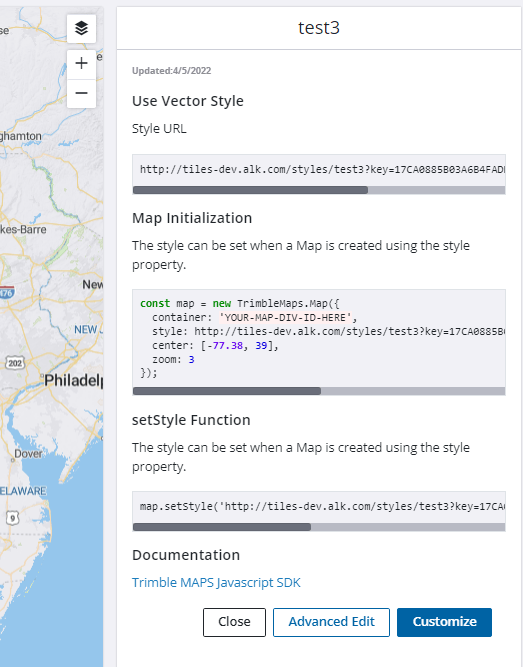
Task: Click the setStyle code block scrollbar thumb
Action: (x=222, y=527)
